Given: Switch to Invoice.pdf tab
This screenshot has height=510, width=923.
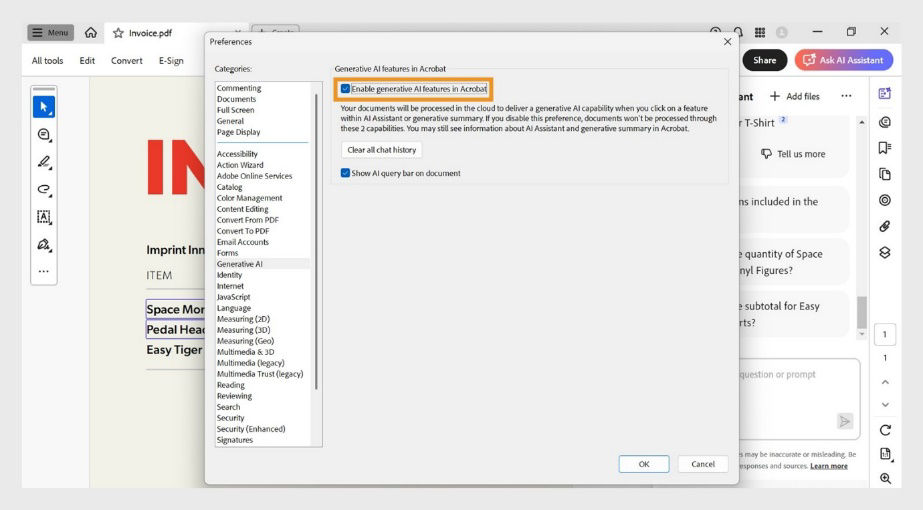Looking at the screenshot, I should click(150, 33).
